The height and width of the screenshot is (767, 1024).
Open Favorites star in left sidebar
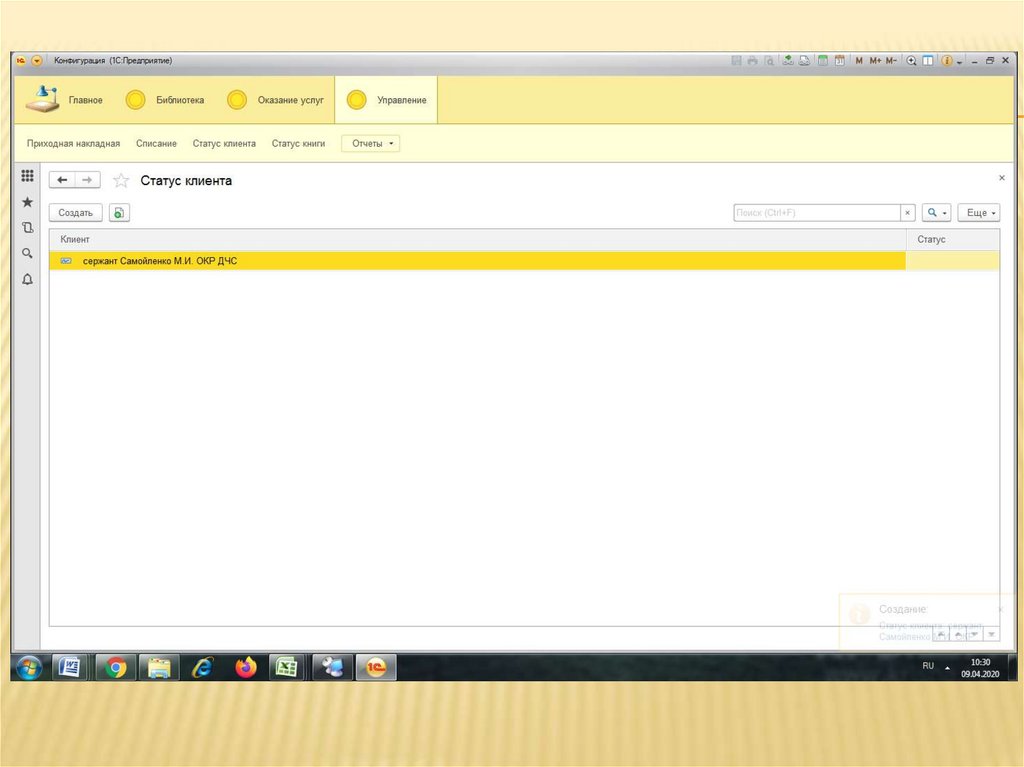27,202
